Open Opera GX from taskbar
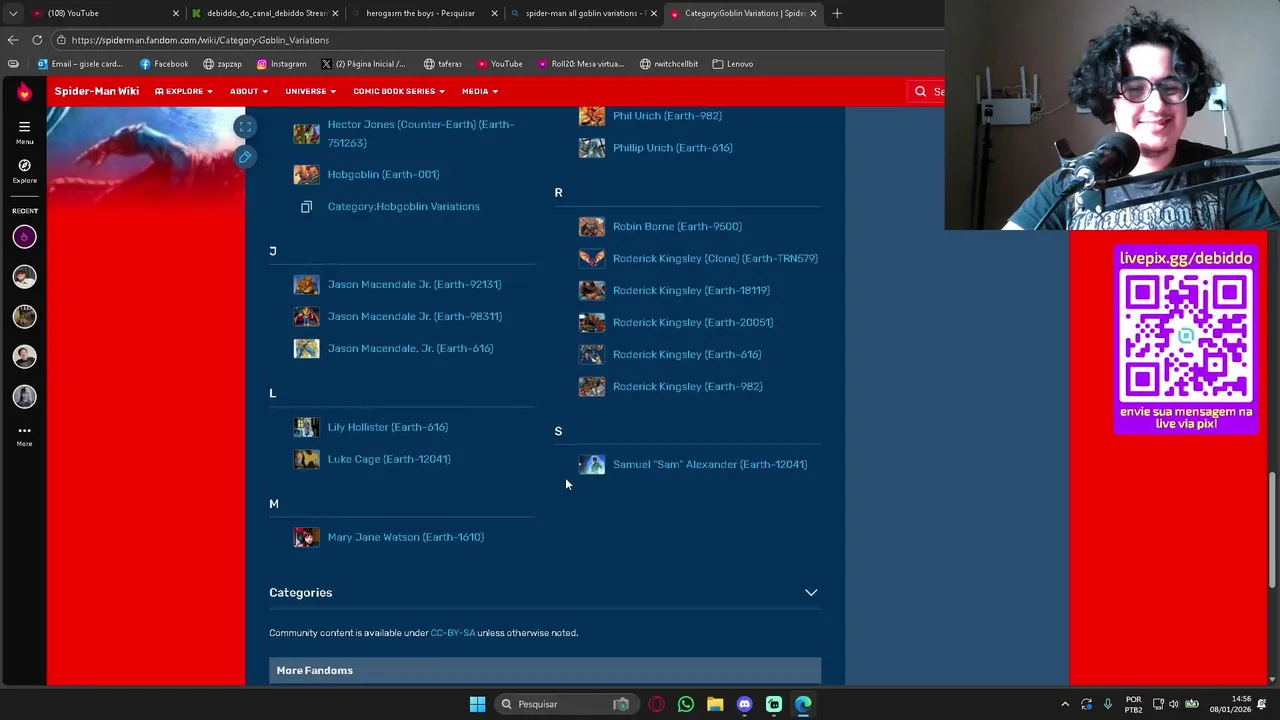This screenshot has width=1280, height=720. point(656,704)
